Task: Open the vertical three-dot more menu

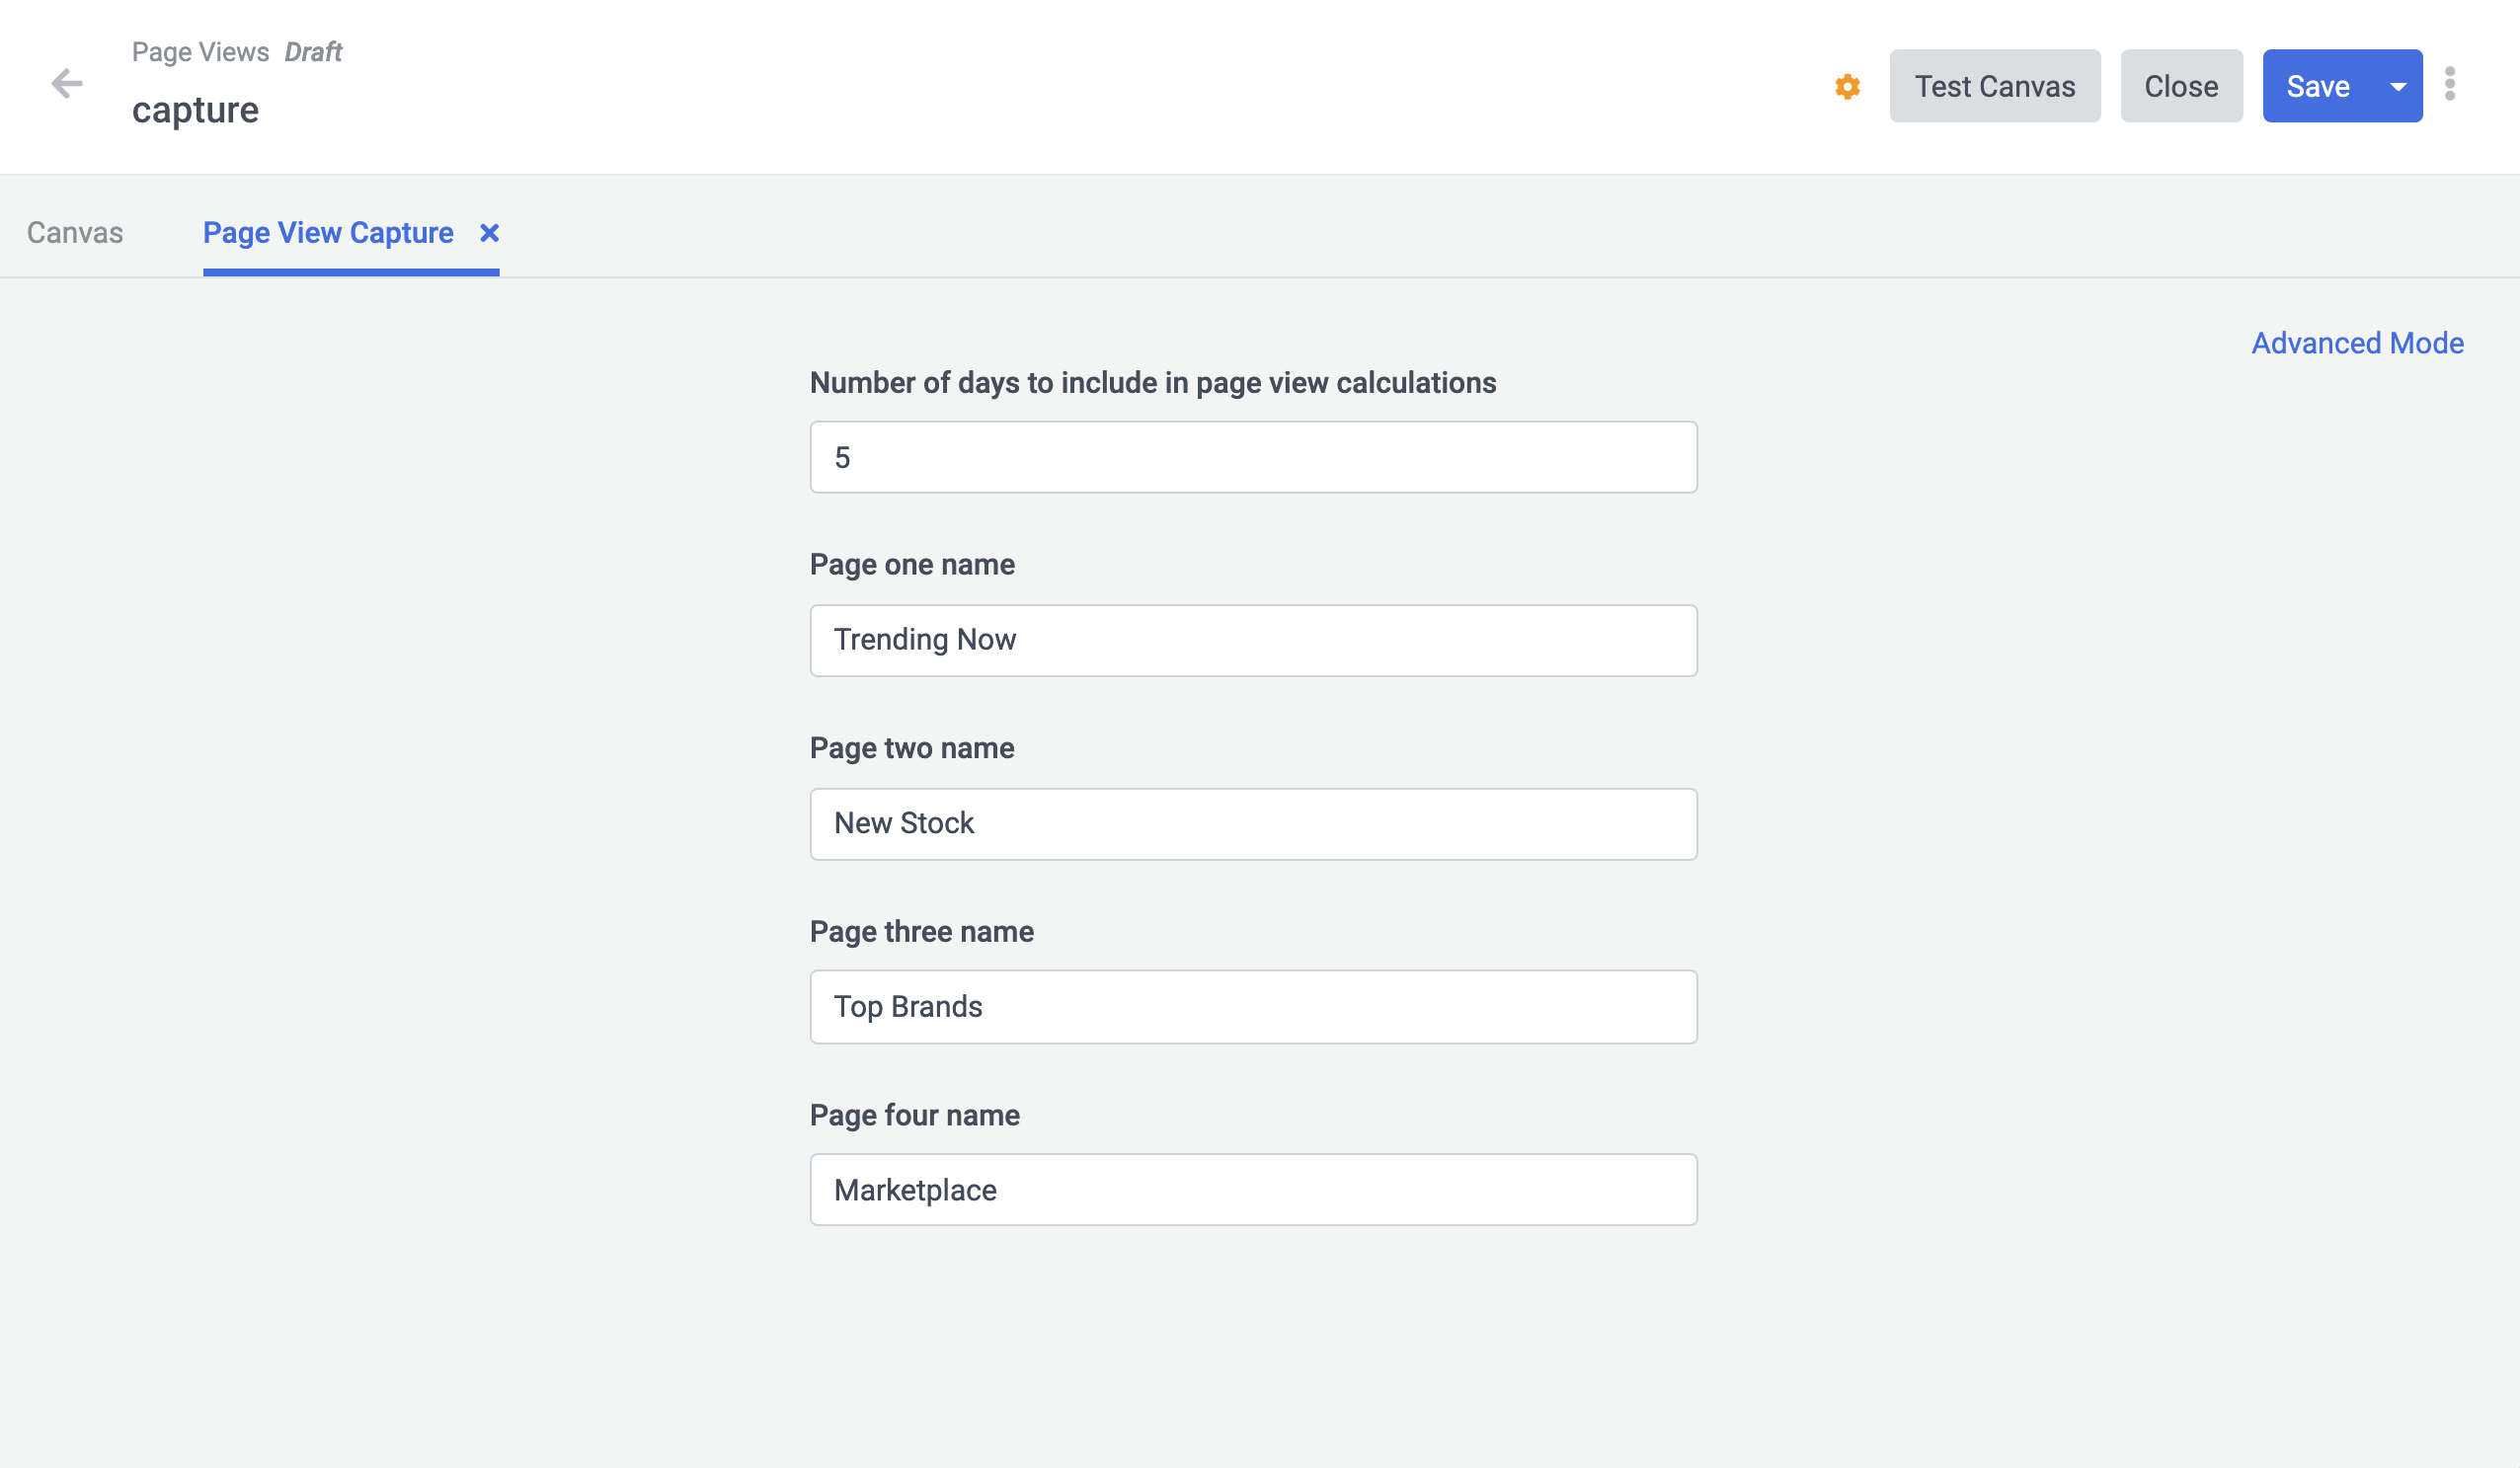Action: [2449, 85]
